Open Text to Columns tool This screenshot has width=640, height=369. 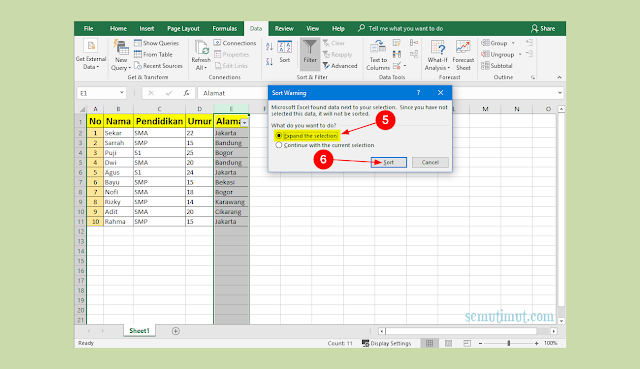pos(378,55)
